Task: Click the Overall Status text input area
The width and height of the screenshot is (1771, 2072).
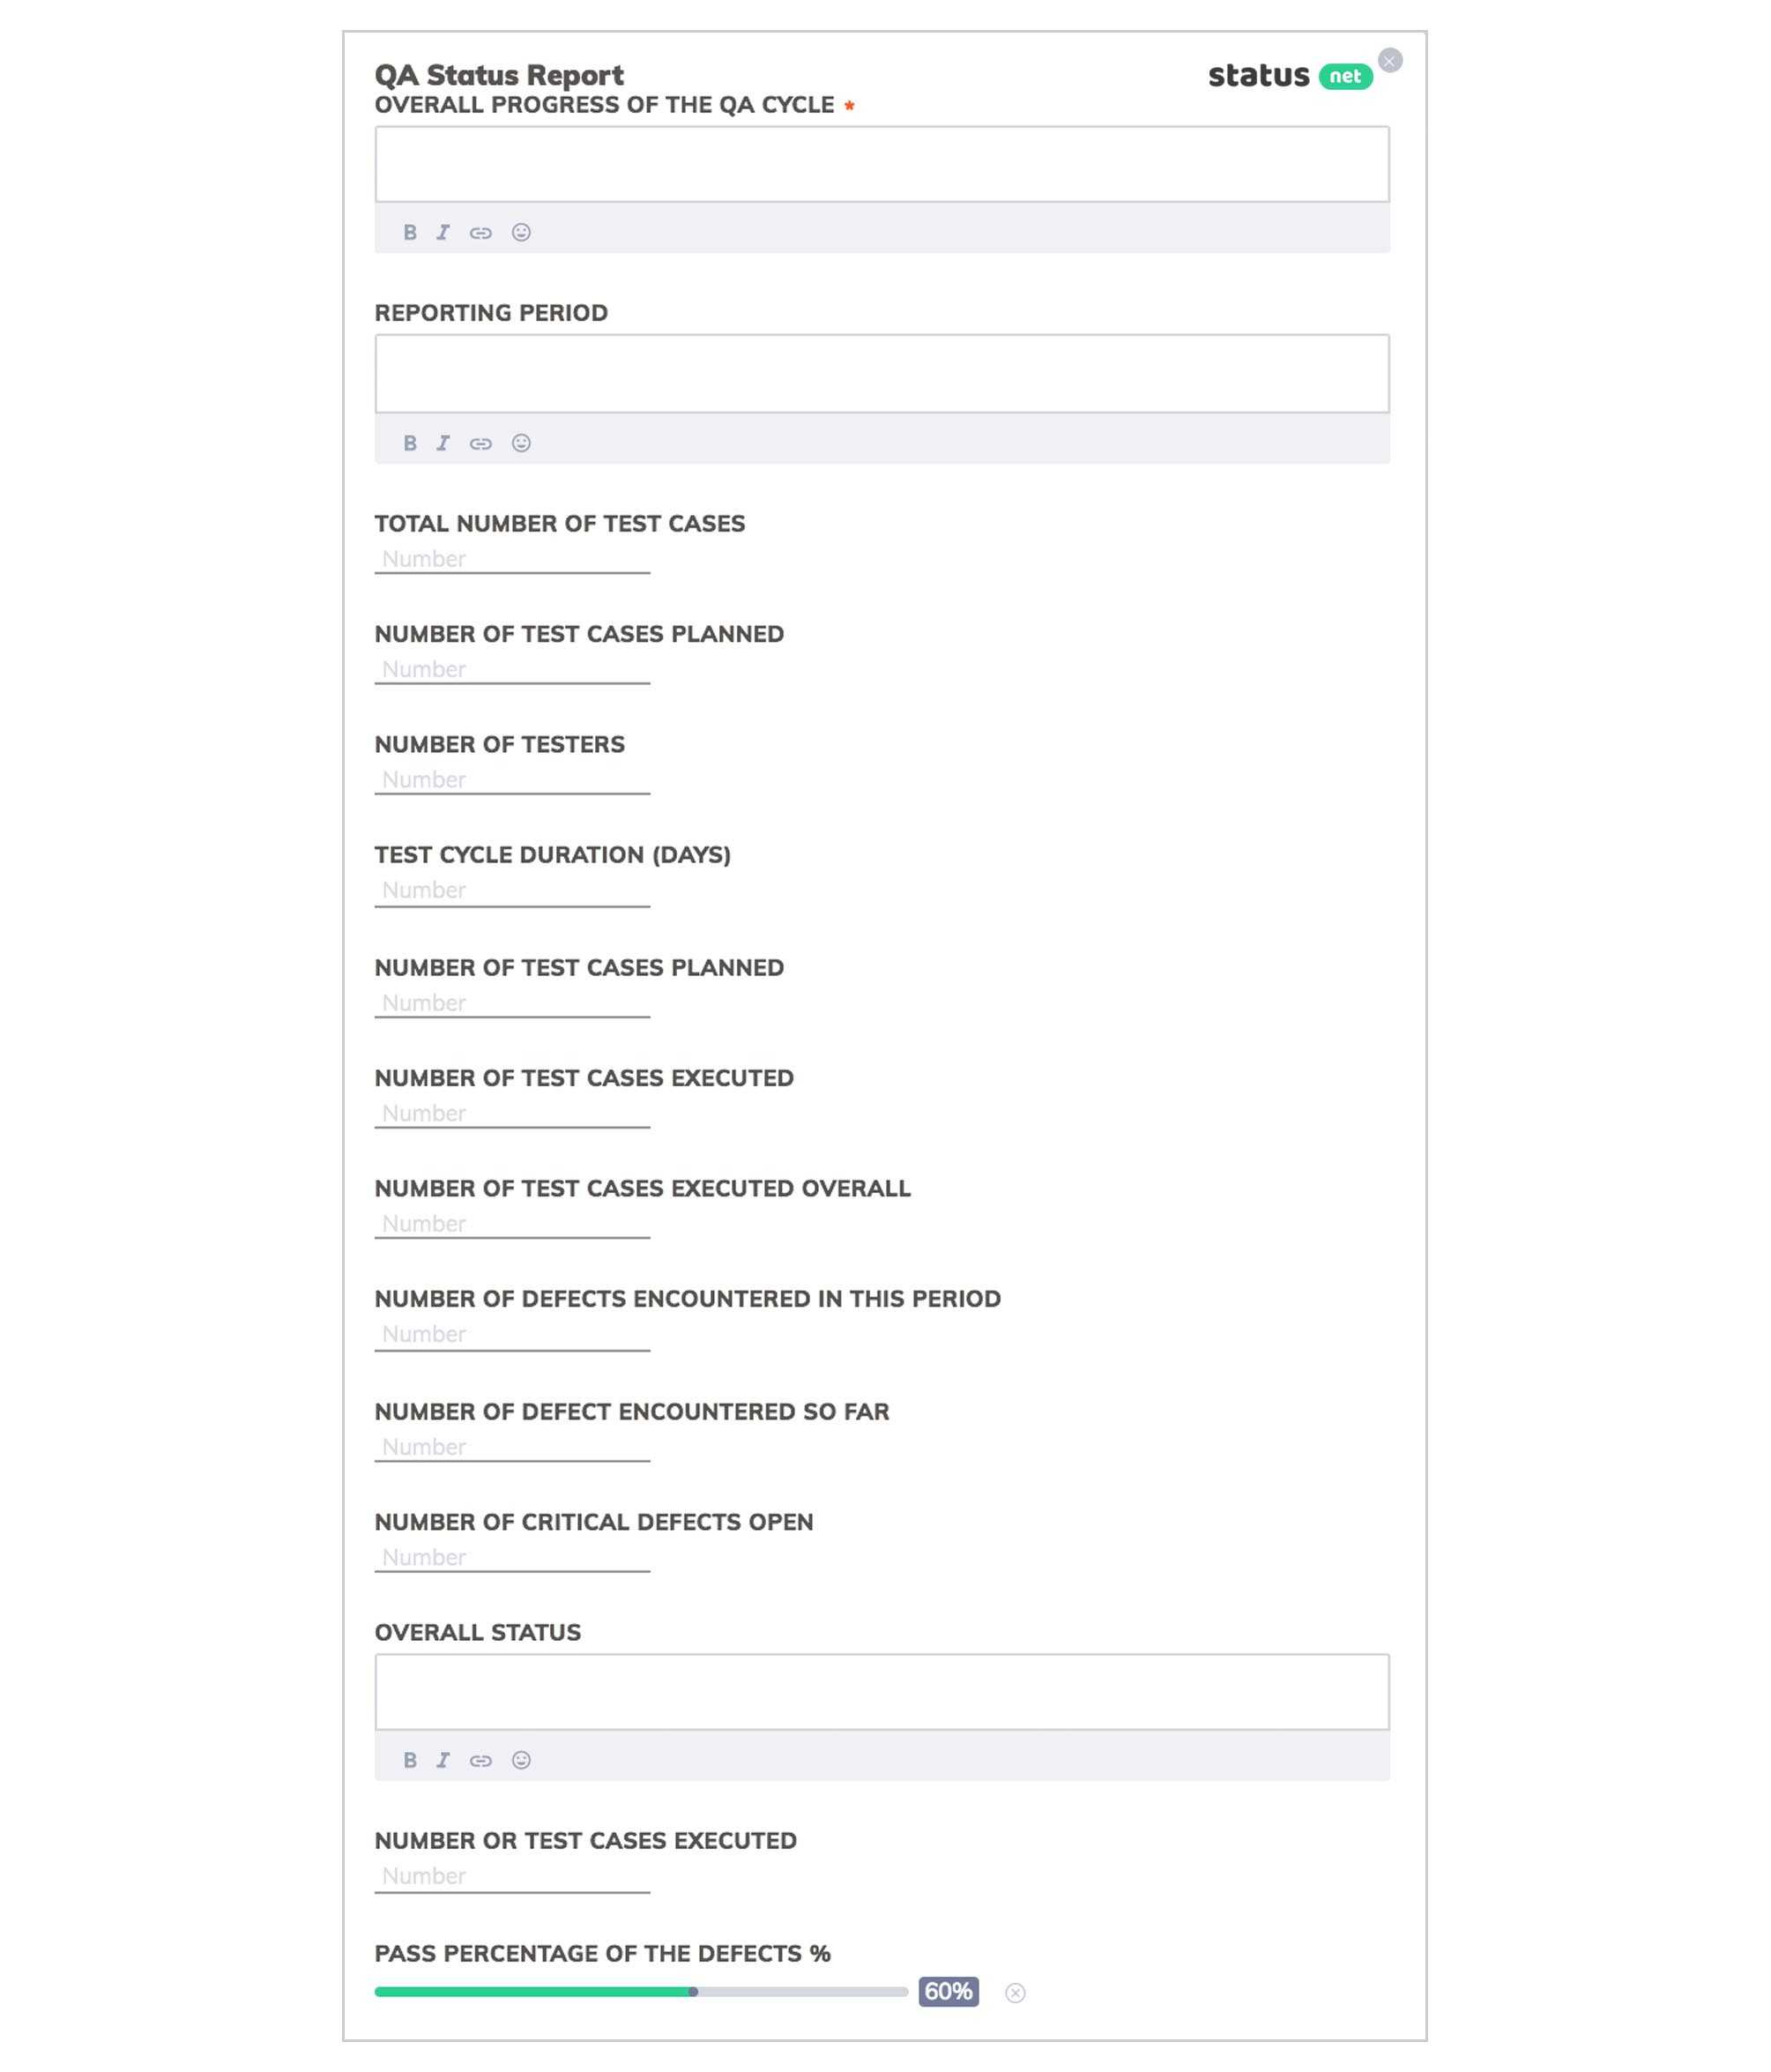Action: [881, 1692]
